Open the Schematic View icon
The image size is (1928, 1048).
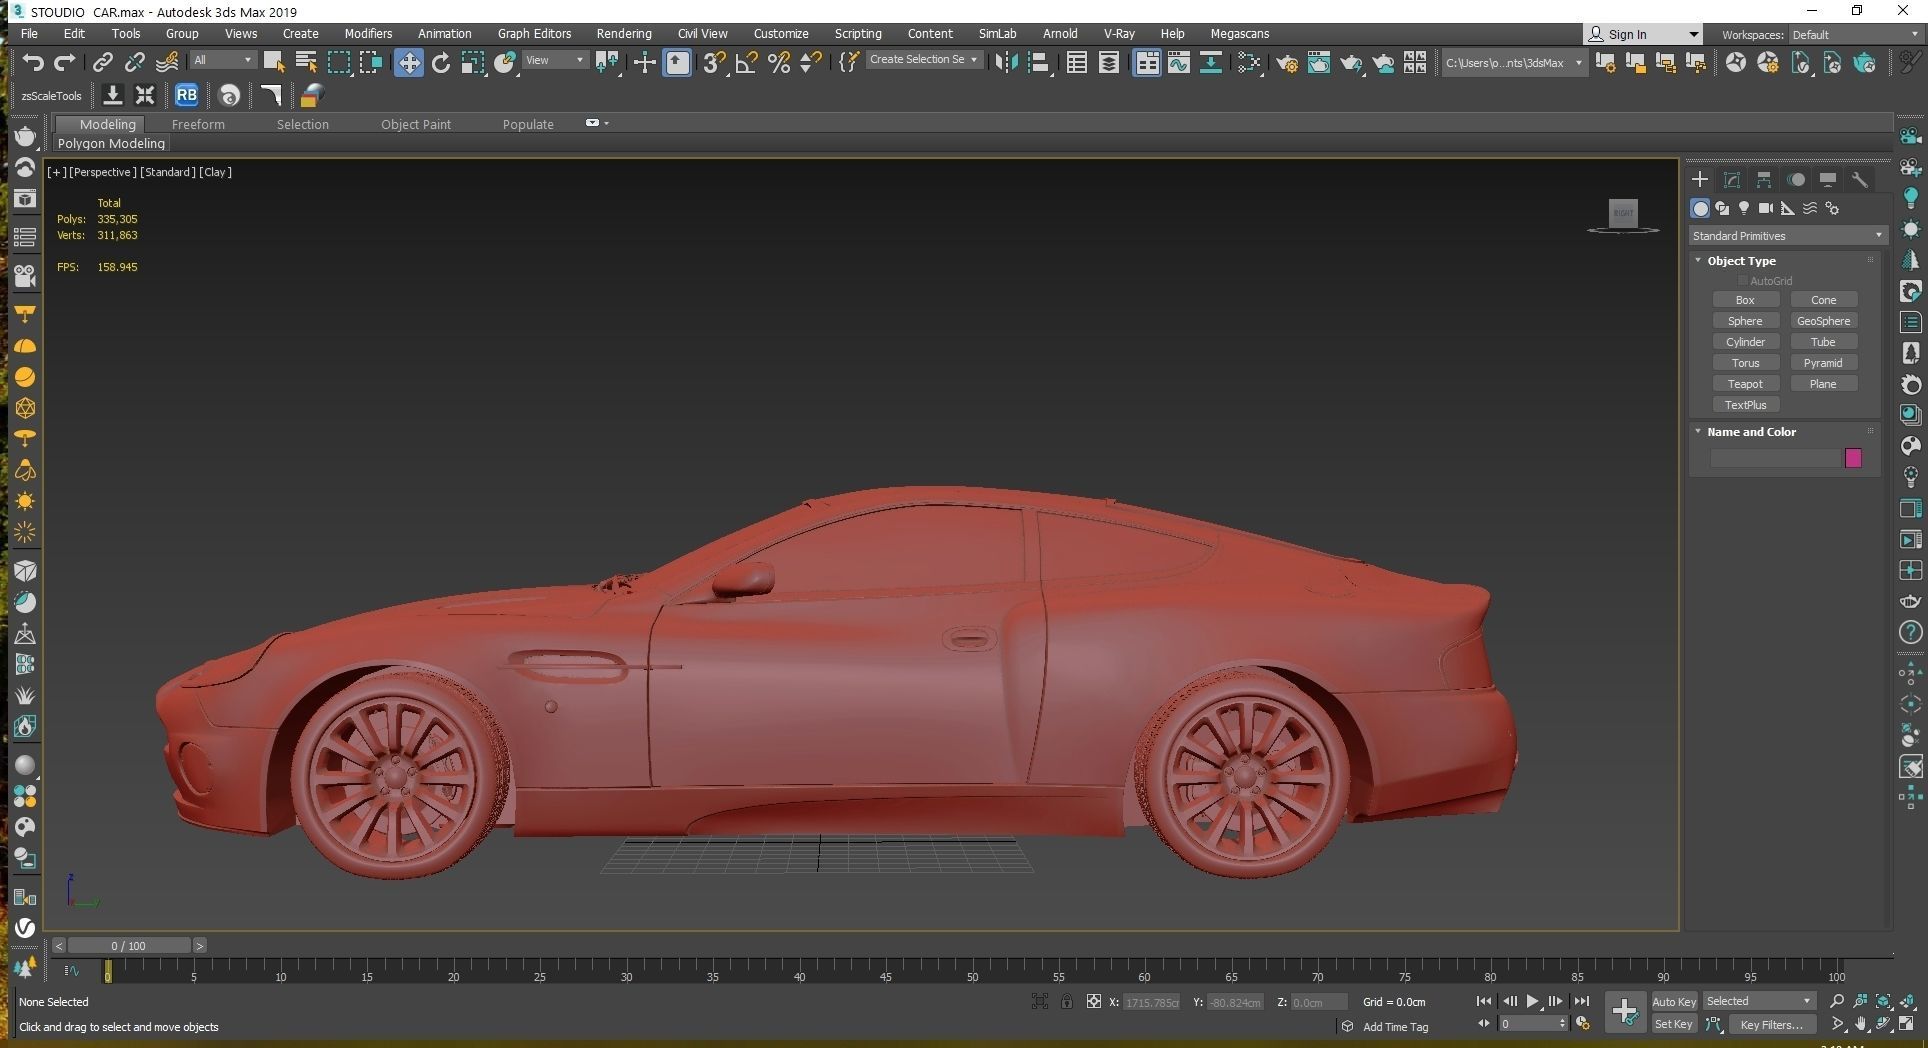1210,63
